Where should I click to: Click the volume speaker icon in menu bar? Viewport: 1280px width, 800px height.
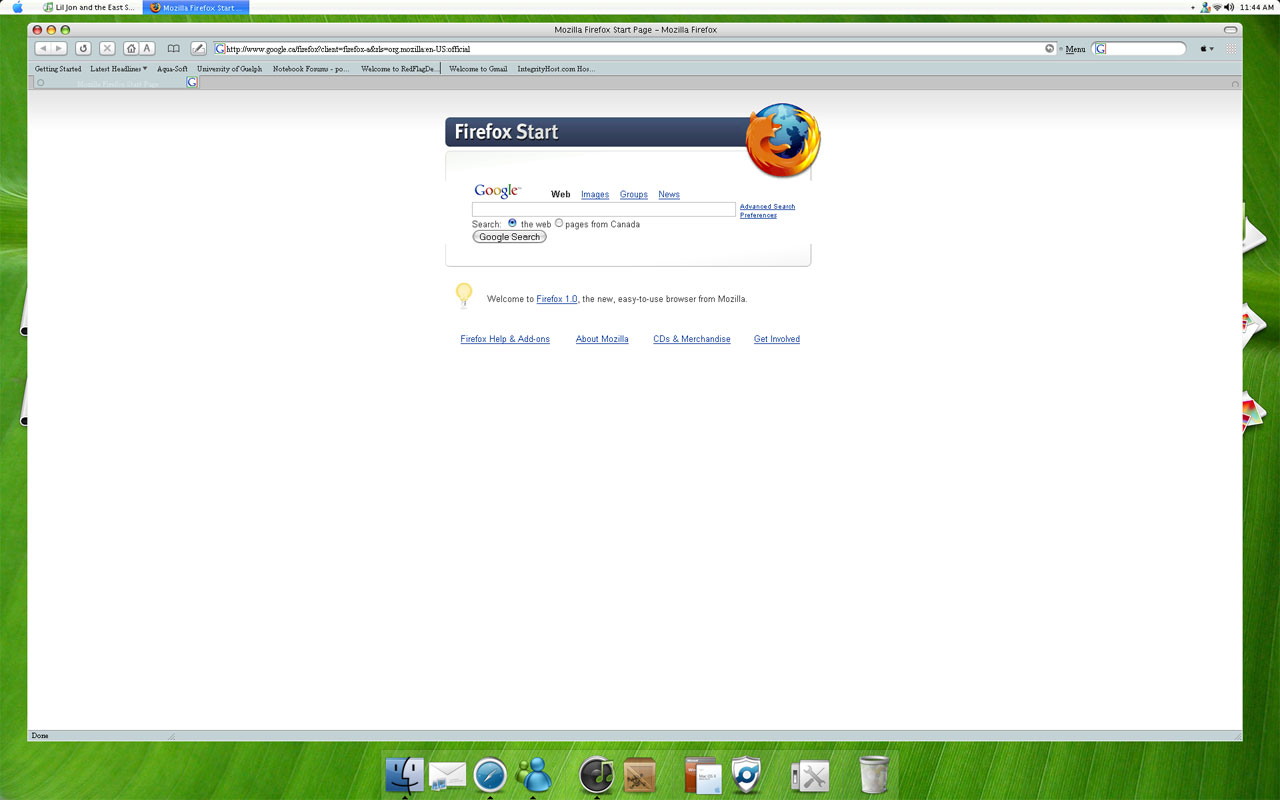pos(1229,7)
